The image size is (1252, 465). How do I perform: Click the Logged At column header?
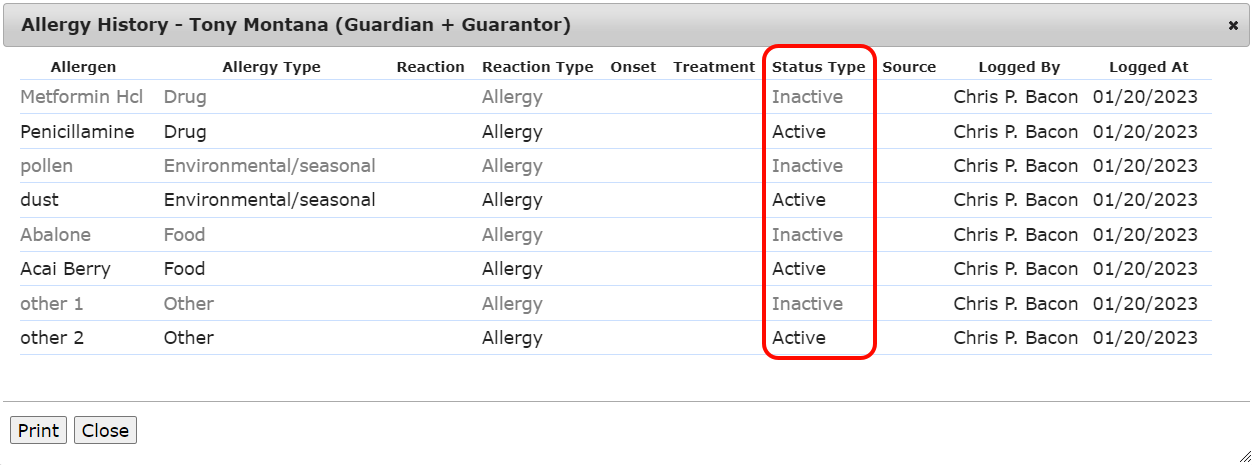coord(1148,67)
